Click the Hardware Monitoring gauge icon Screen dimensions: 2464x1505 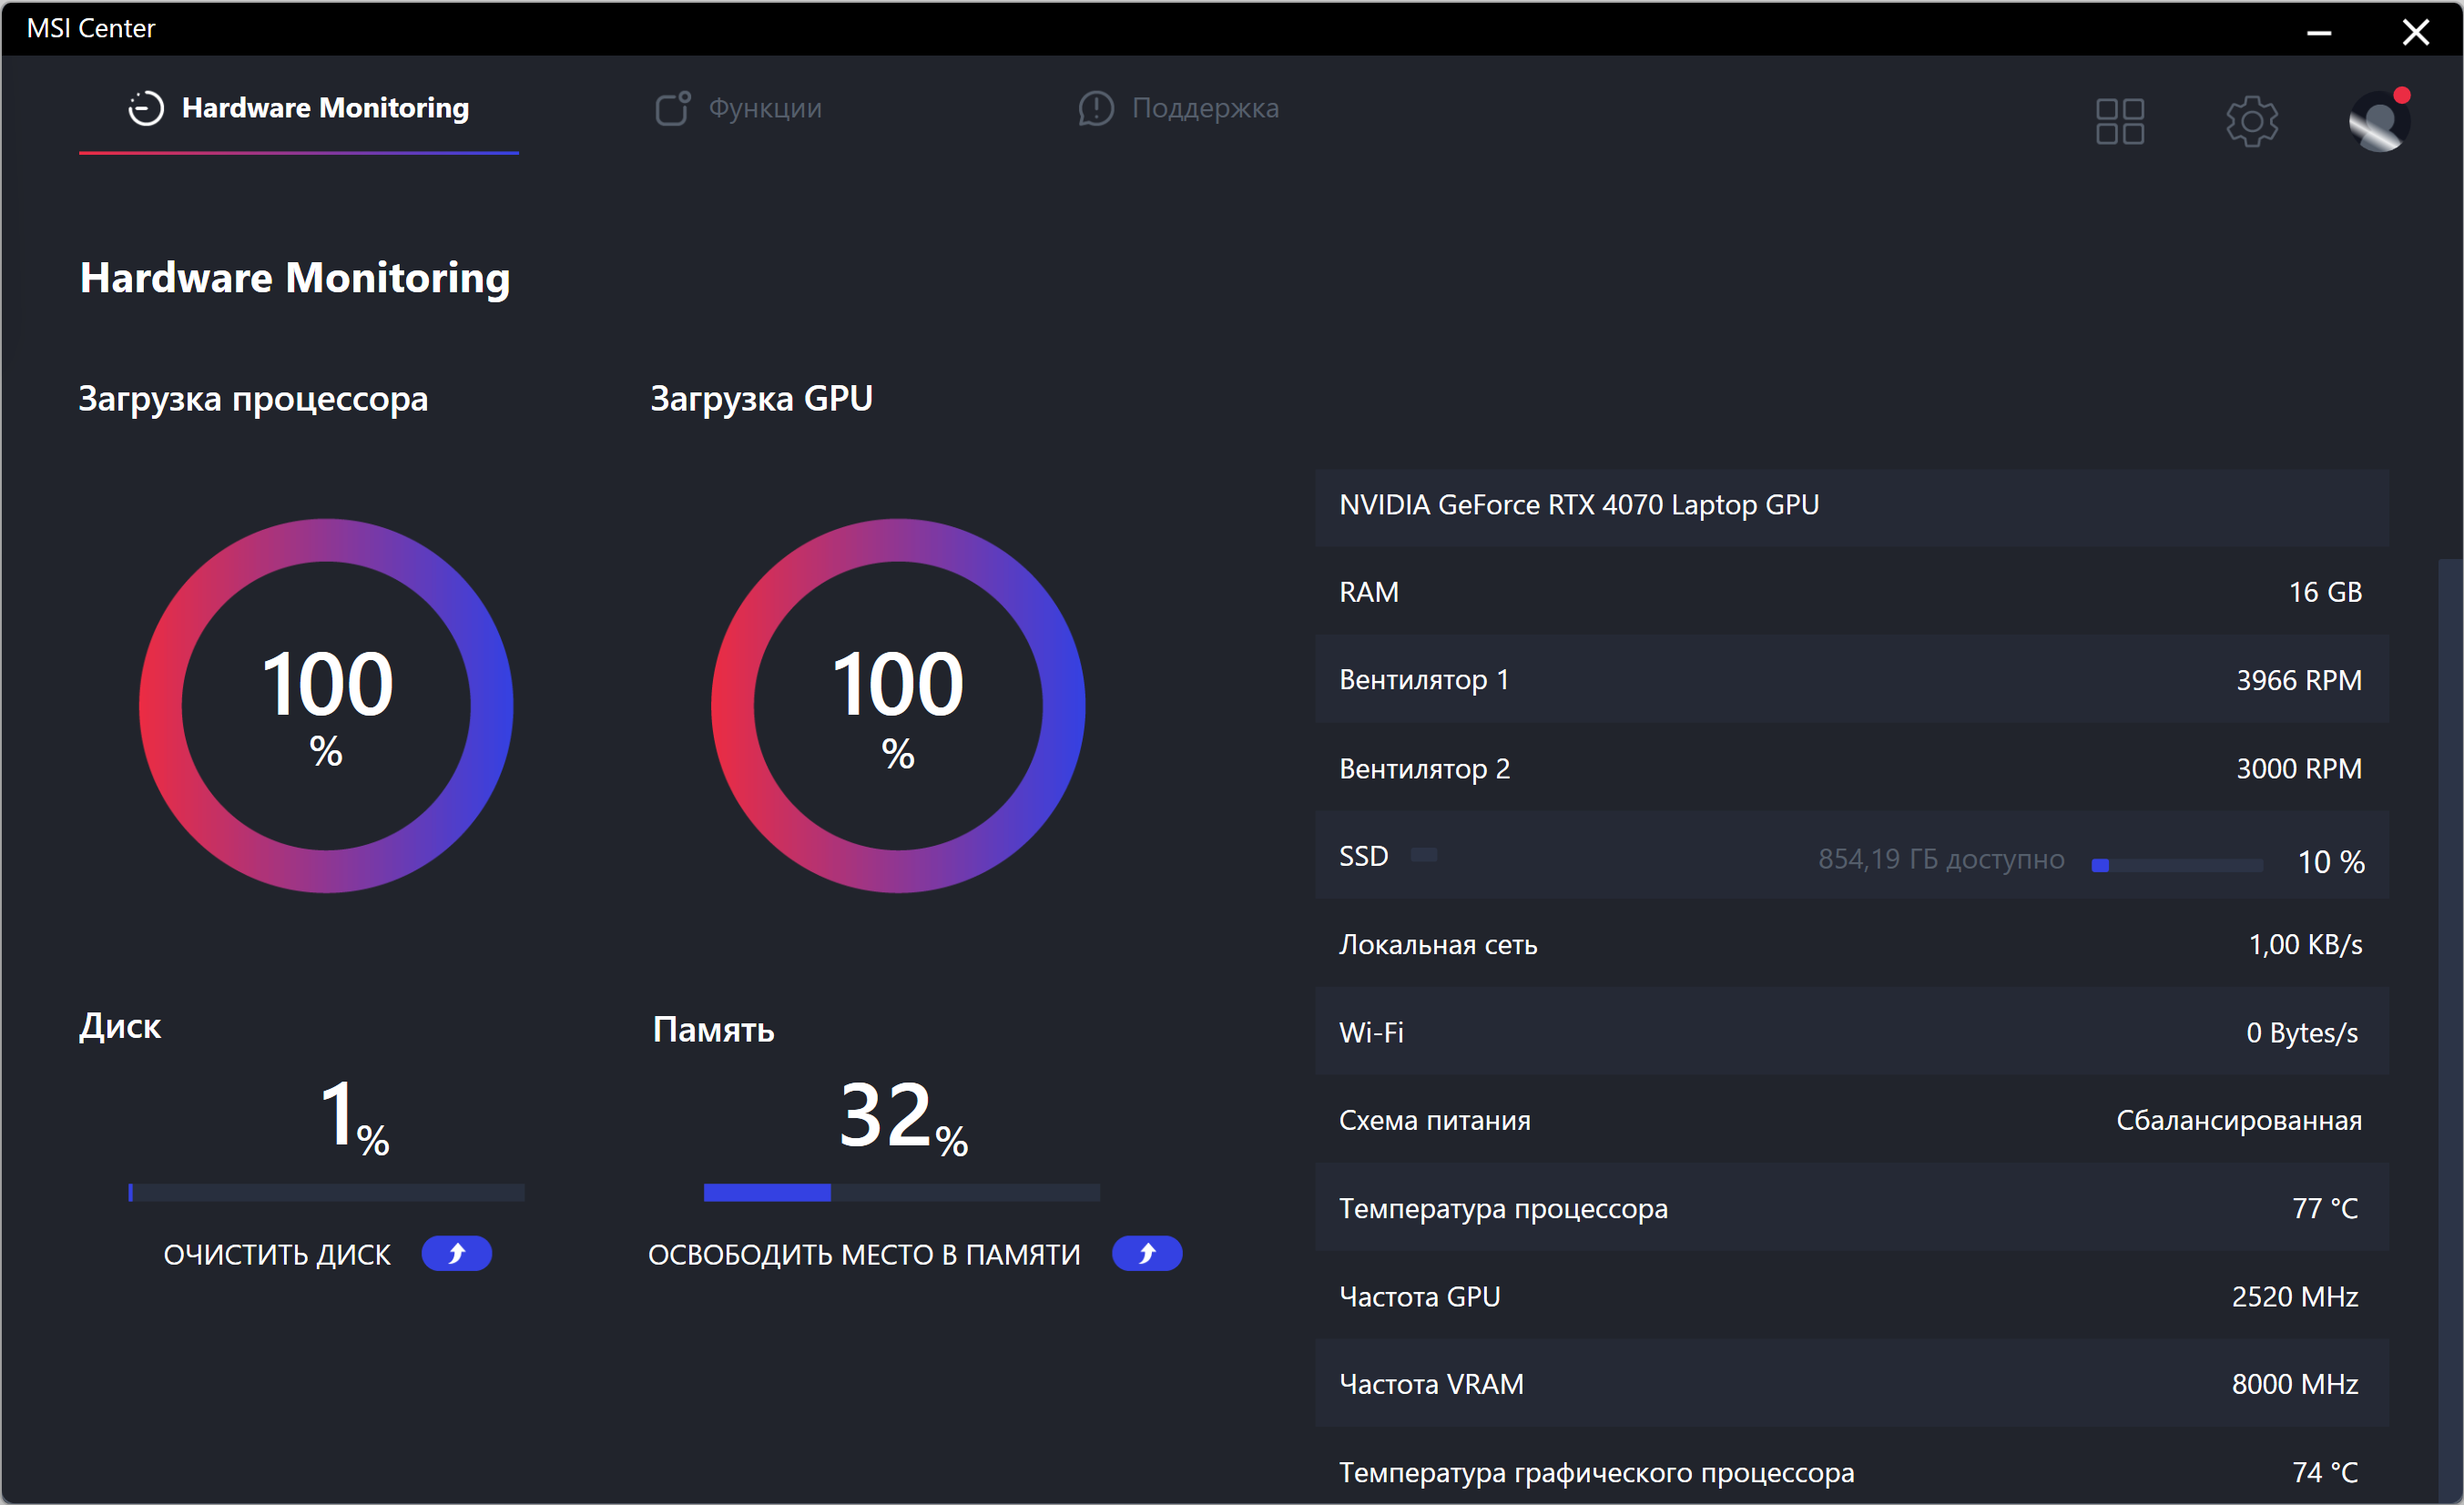point(146,108)
